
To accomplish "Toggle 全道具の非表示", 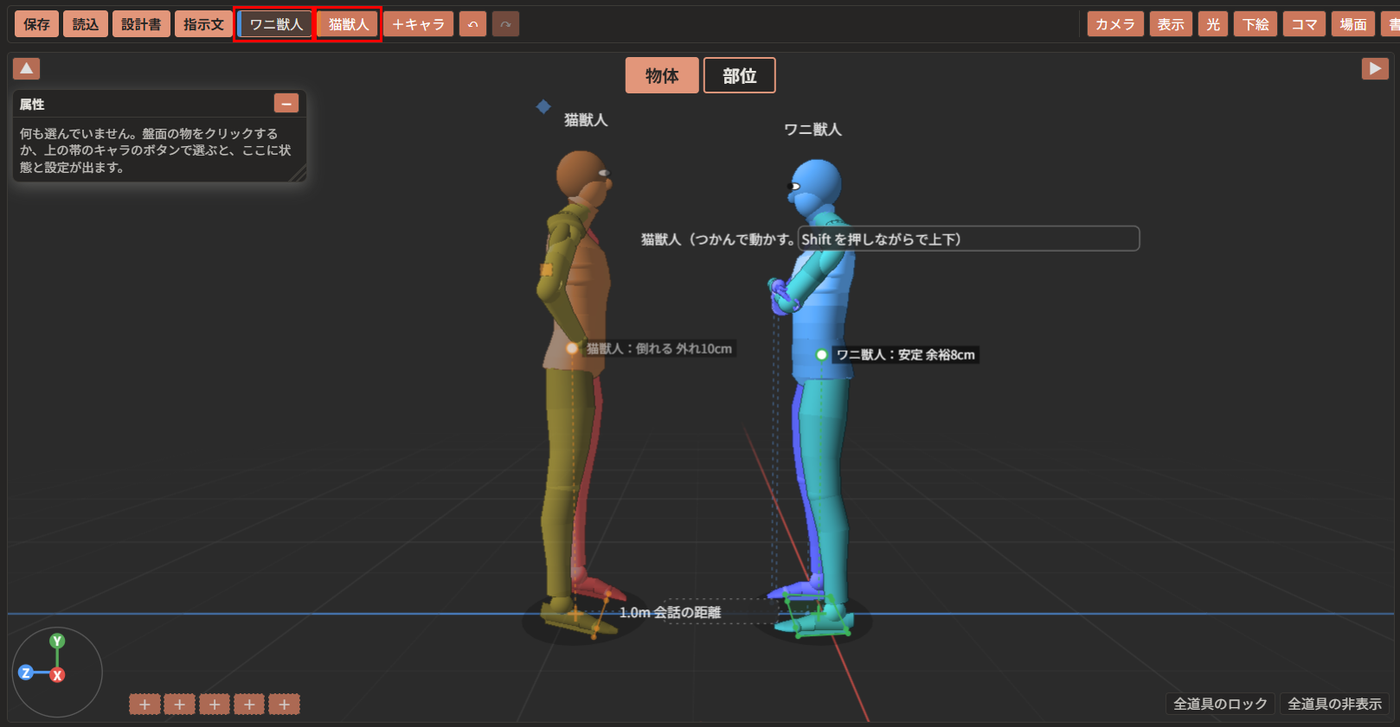I will (x=1335, y=704).
